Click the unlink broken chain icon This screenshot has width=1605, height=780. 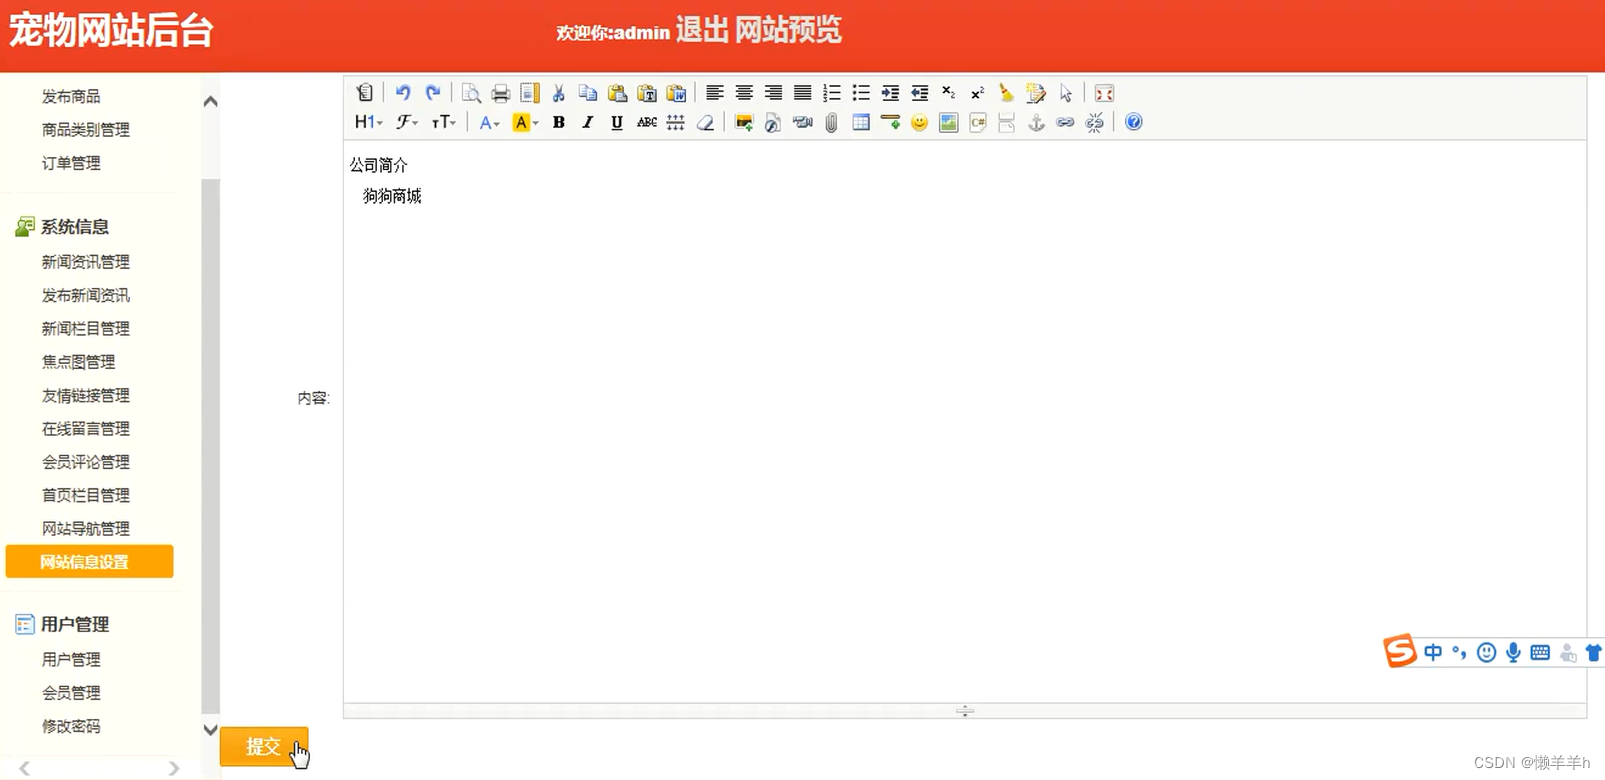[1095, 122]
